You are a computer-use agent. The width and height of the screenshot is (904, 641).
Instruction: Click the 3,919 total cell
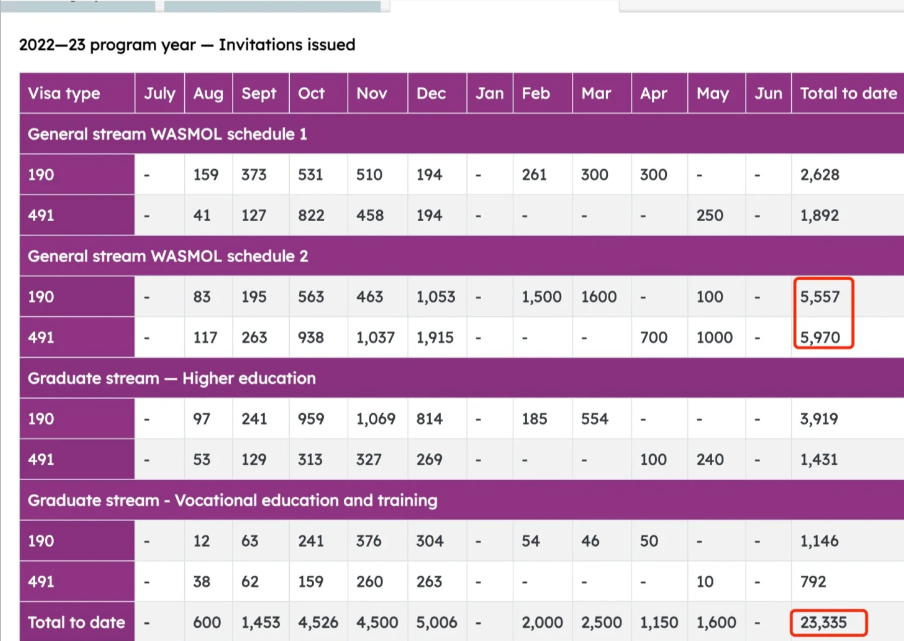pos(848,419)
